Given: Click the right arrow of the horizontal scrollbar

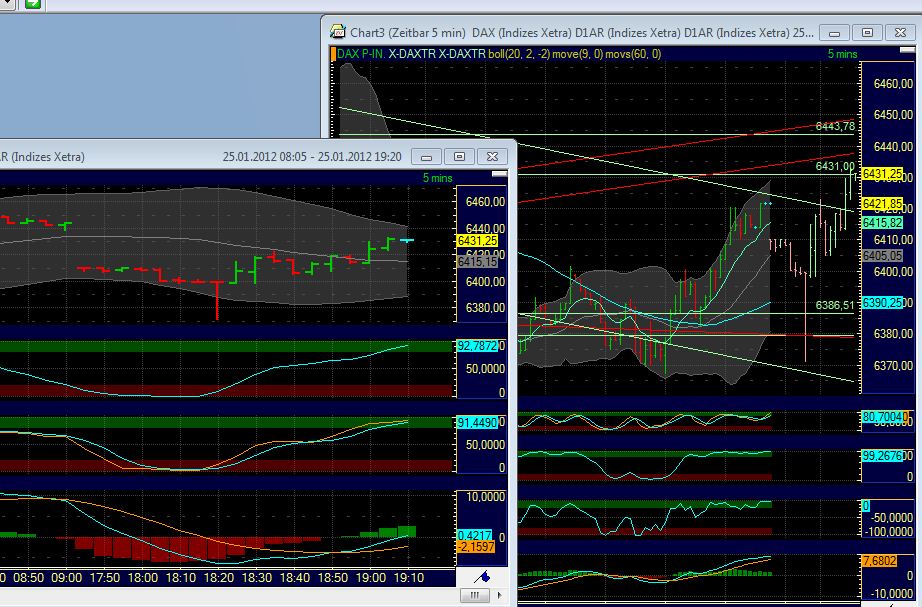Looking at the screenshot, I should tap(500, 595).
